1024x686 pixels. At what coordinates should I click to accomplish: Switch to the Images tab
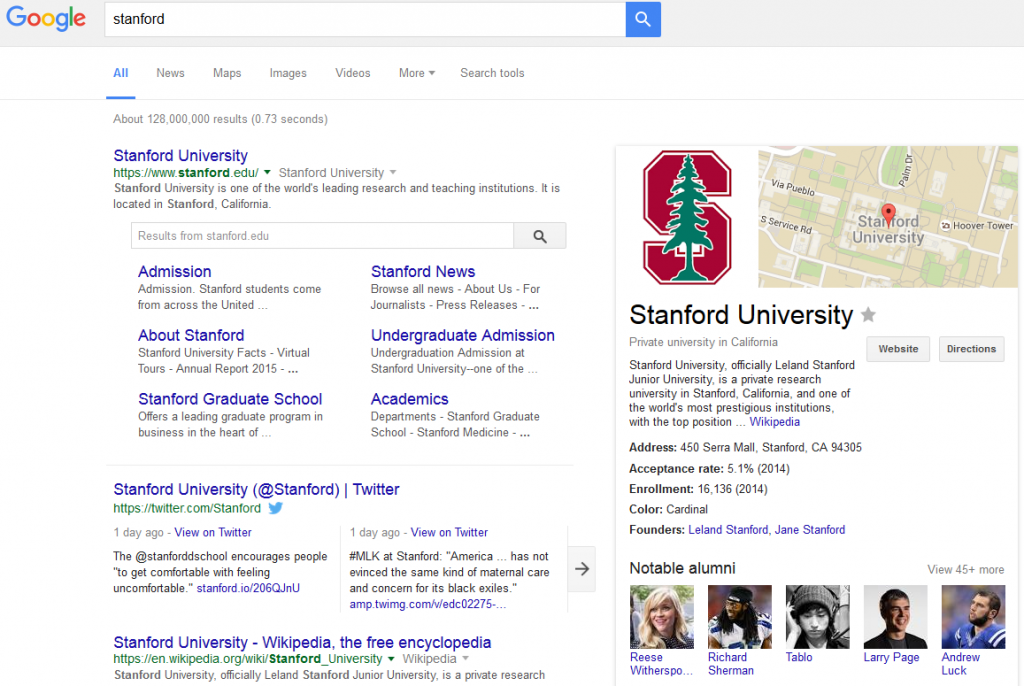coord(288,73)
